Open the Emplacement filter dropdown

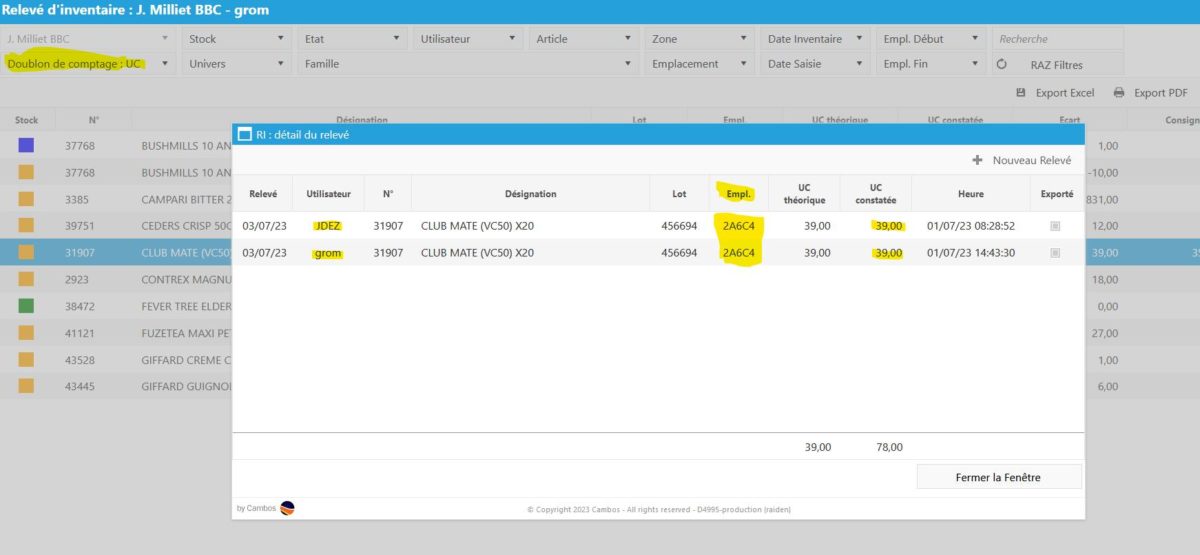698,64
